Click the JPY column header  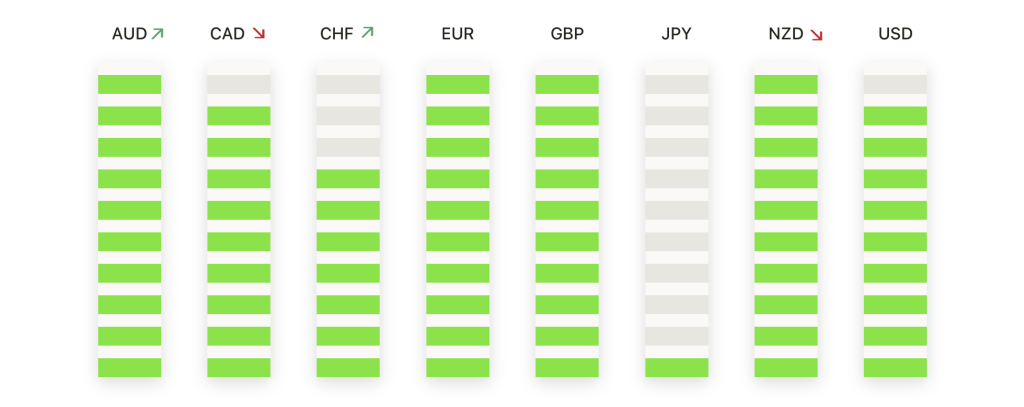pos(676,34)
